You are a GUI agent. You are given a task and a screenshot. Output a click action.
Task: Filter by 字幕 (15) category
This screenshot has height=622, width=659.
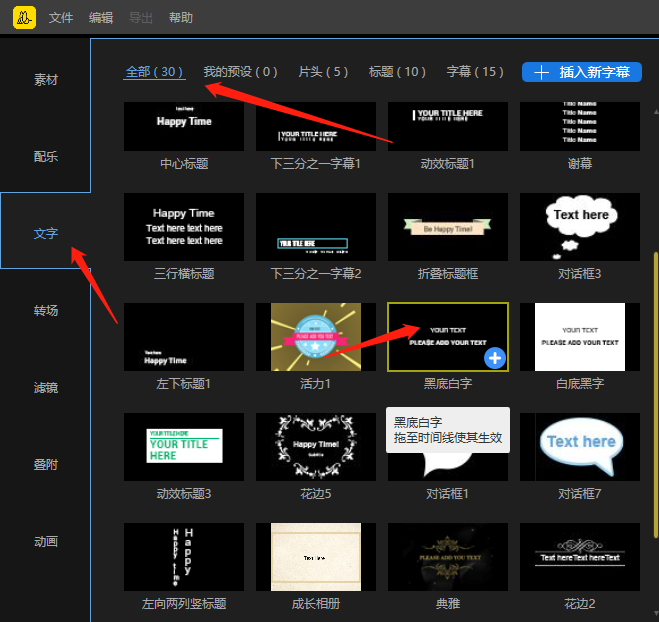(475, 72)
